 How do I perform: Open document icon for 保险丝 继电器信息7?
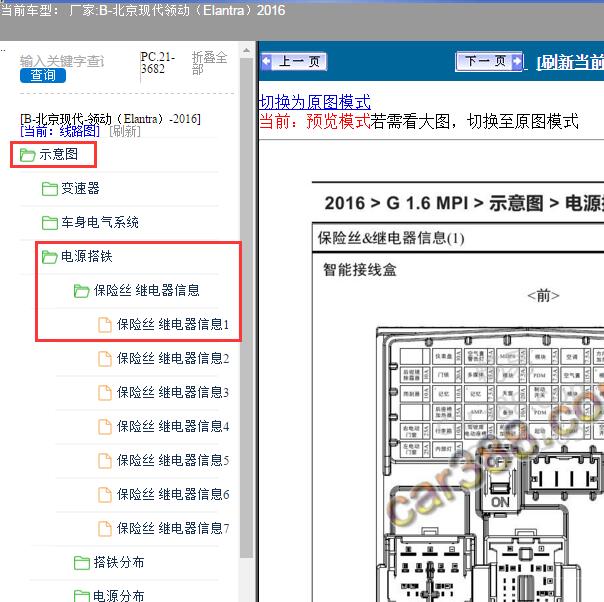click(x=104, y=528)
